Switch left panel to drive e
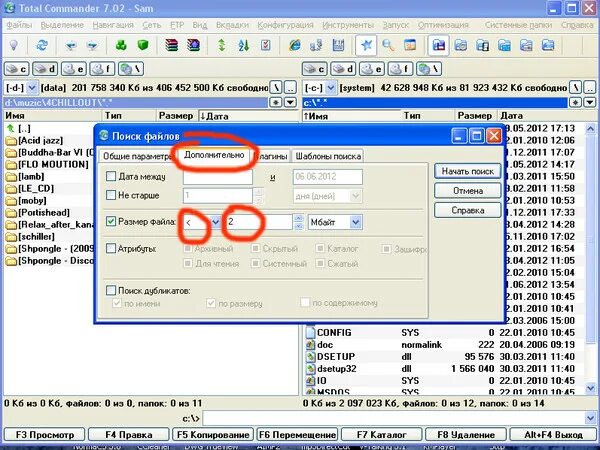The width and height of the screenshot is (600, 450). click(x=73, y=69)
